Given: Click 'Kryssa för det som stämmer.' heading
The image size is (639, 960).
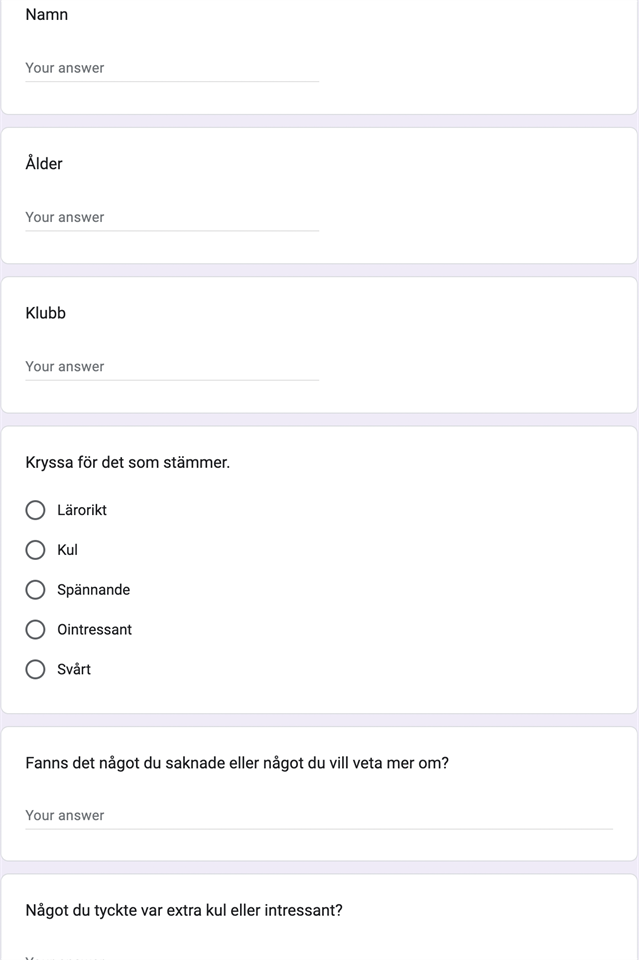Looking at the screenshot, I should tap(127, 463).
